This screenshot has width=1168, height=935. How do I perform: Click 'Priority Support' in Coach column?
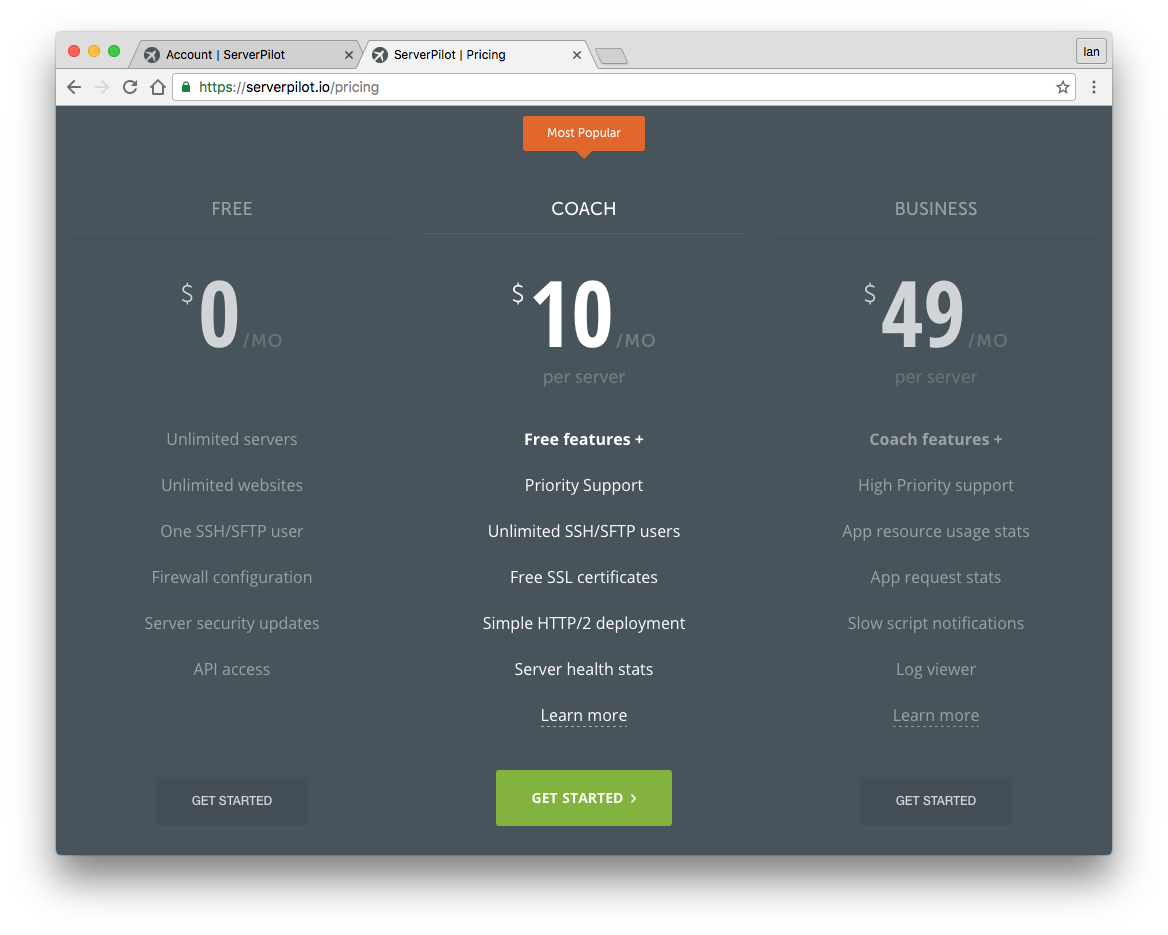(x=584, y=486)
